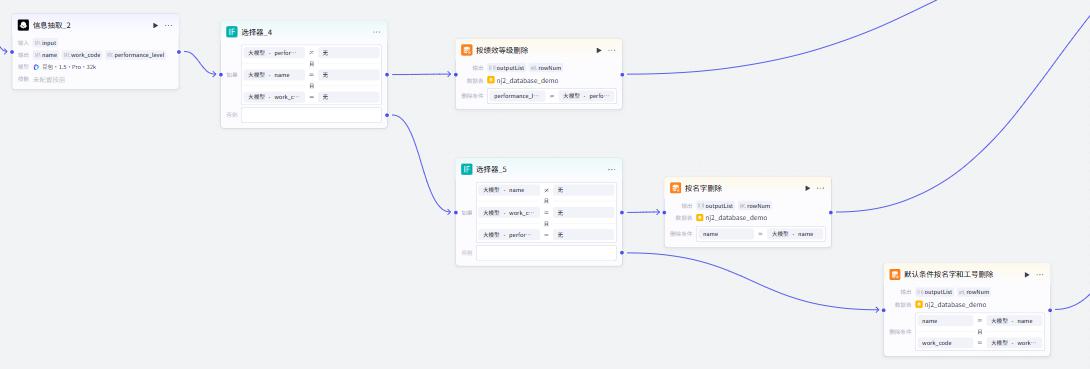Run the 按绩效等级删除 node
1090x369 pixels.
(x=599, y=50)
